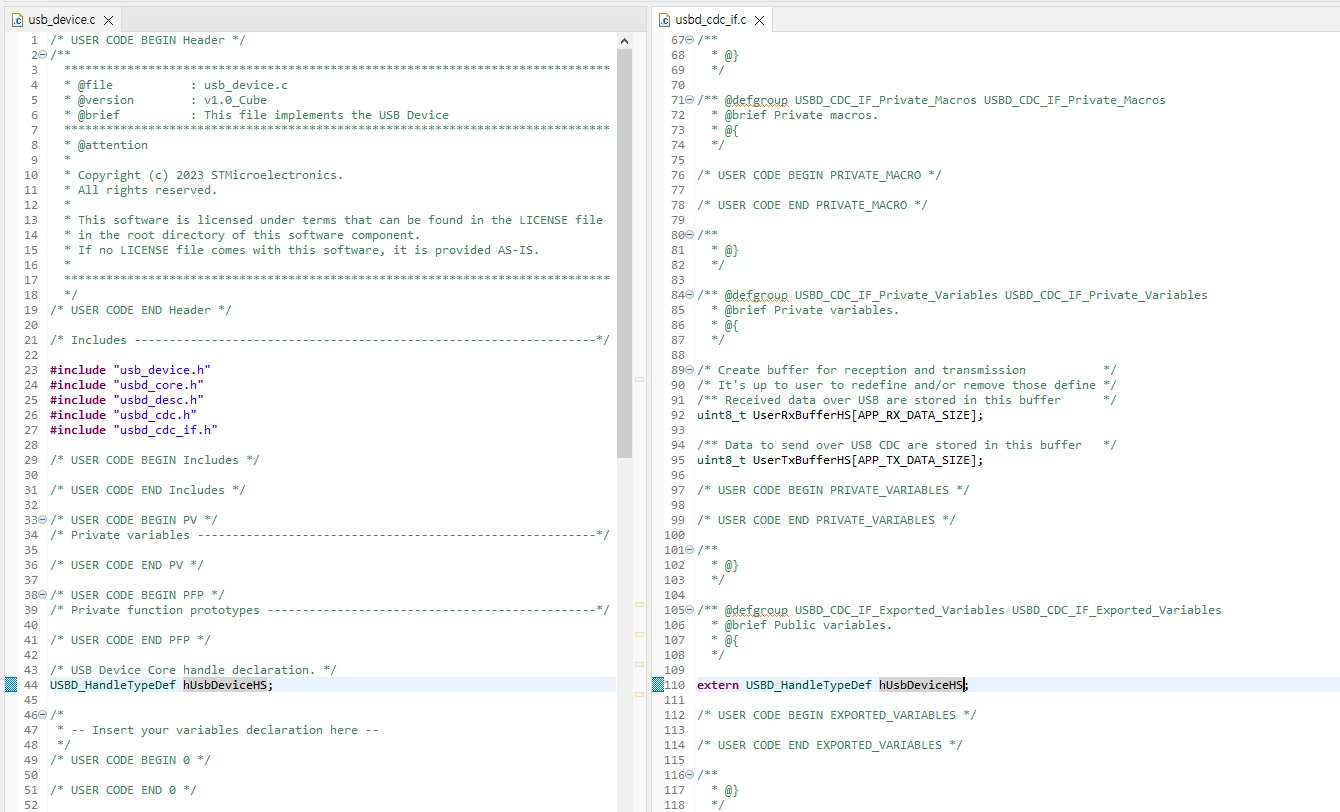
Task: Click the C file icon on usb_device.c tab
Action: [x=17, y=20]
